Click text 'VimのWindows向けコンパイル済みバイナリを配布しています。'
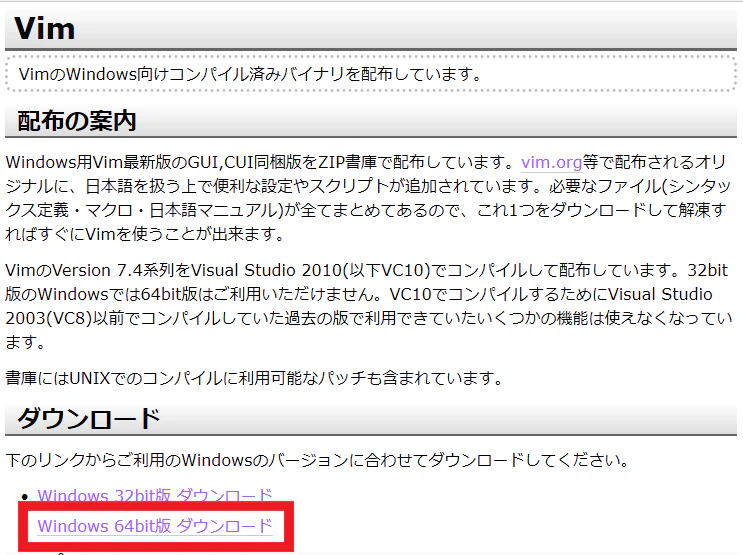 click(x=251, y=74)
